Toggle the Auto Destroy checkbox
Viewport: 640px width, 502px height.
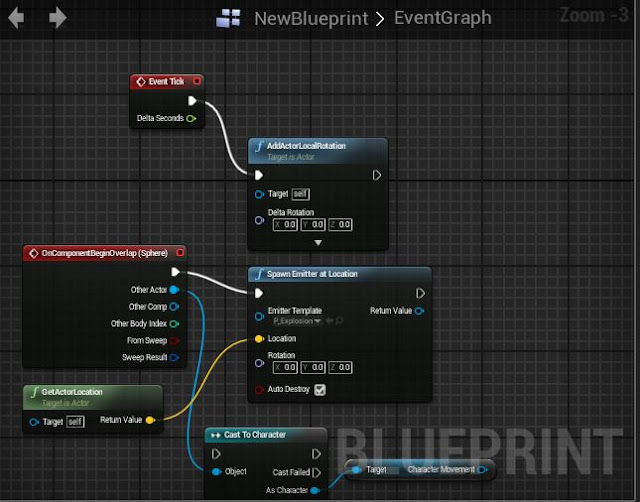click(x=320, y=390)
